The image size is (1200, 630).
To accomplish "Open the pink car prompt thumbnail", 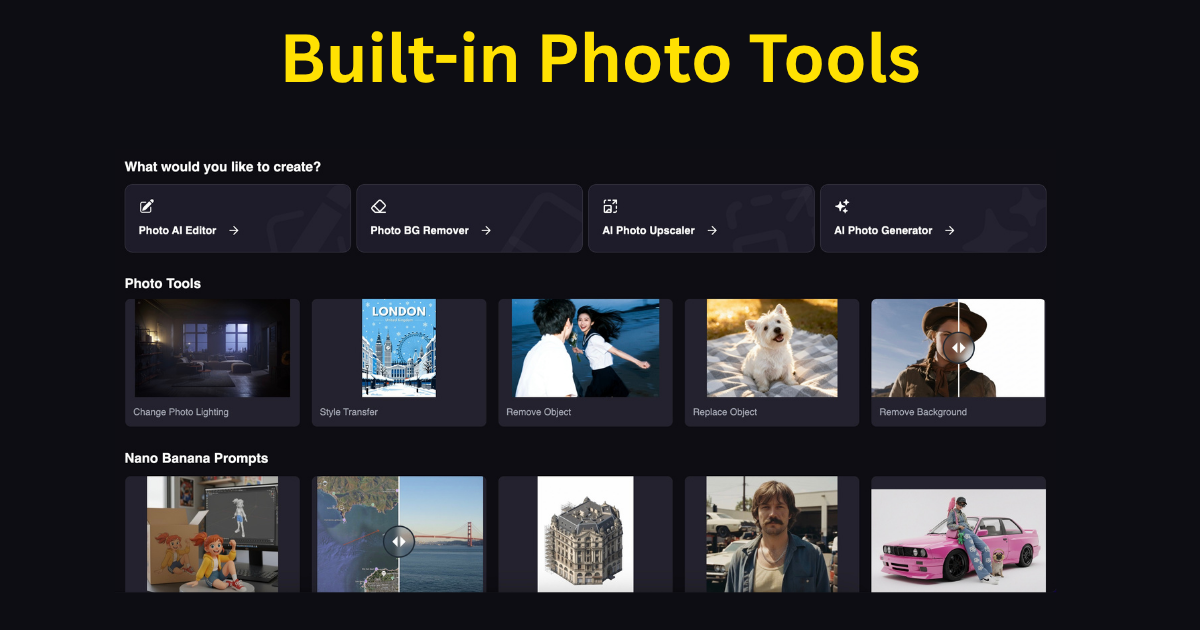I will [958, 540].
